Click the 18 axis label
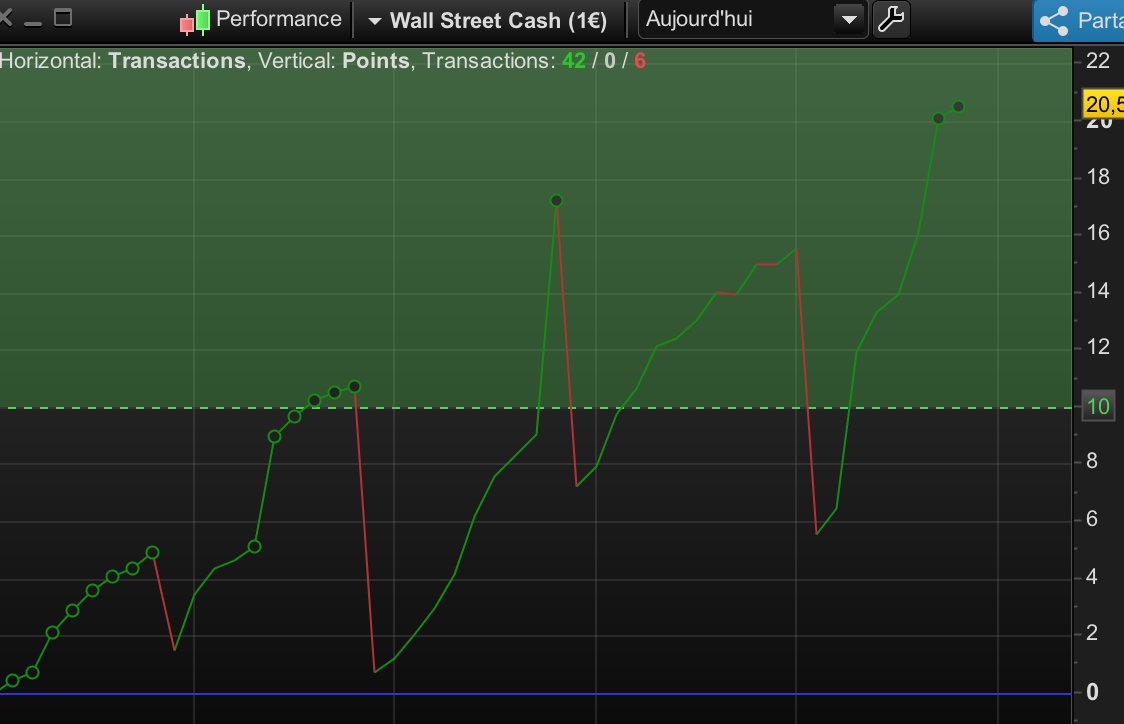 click(1097, 177)
